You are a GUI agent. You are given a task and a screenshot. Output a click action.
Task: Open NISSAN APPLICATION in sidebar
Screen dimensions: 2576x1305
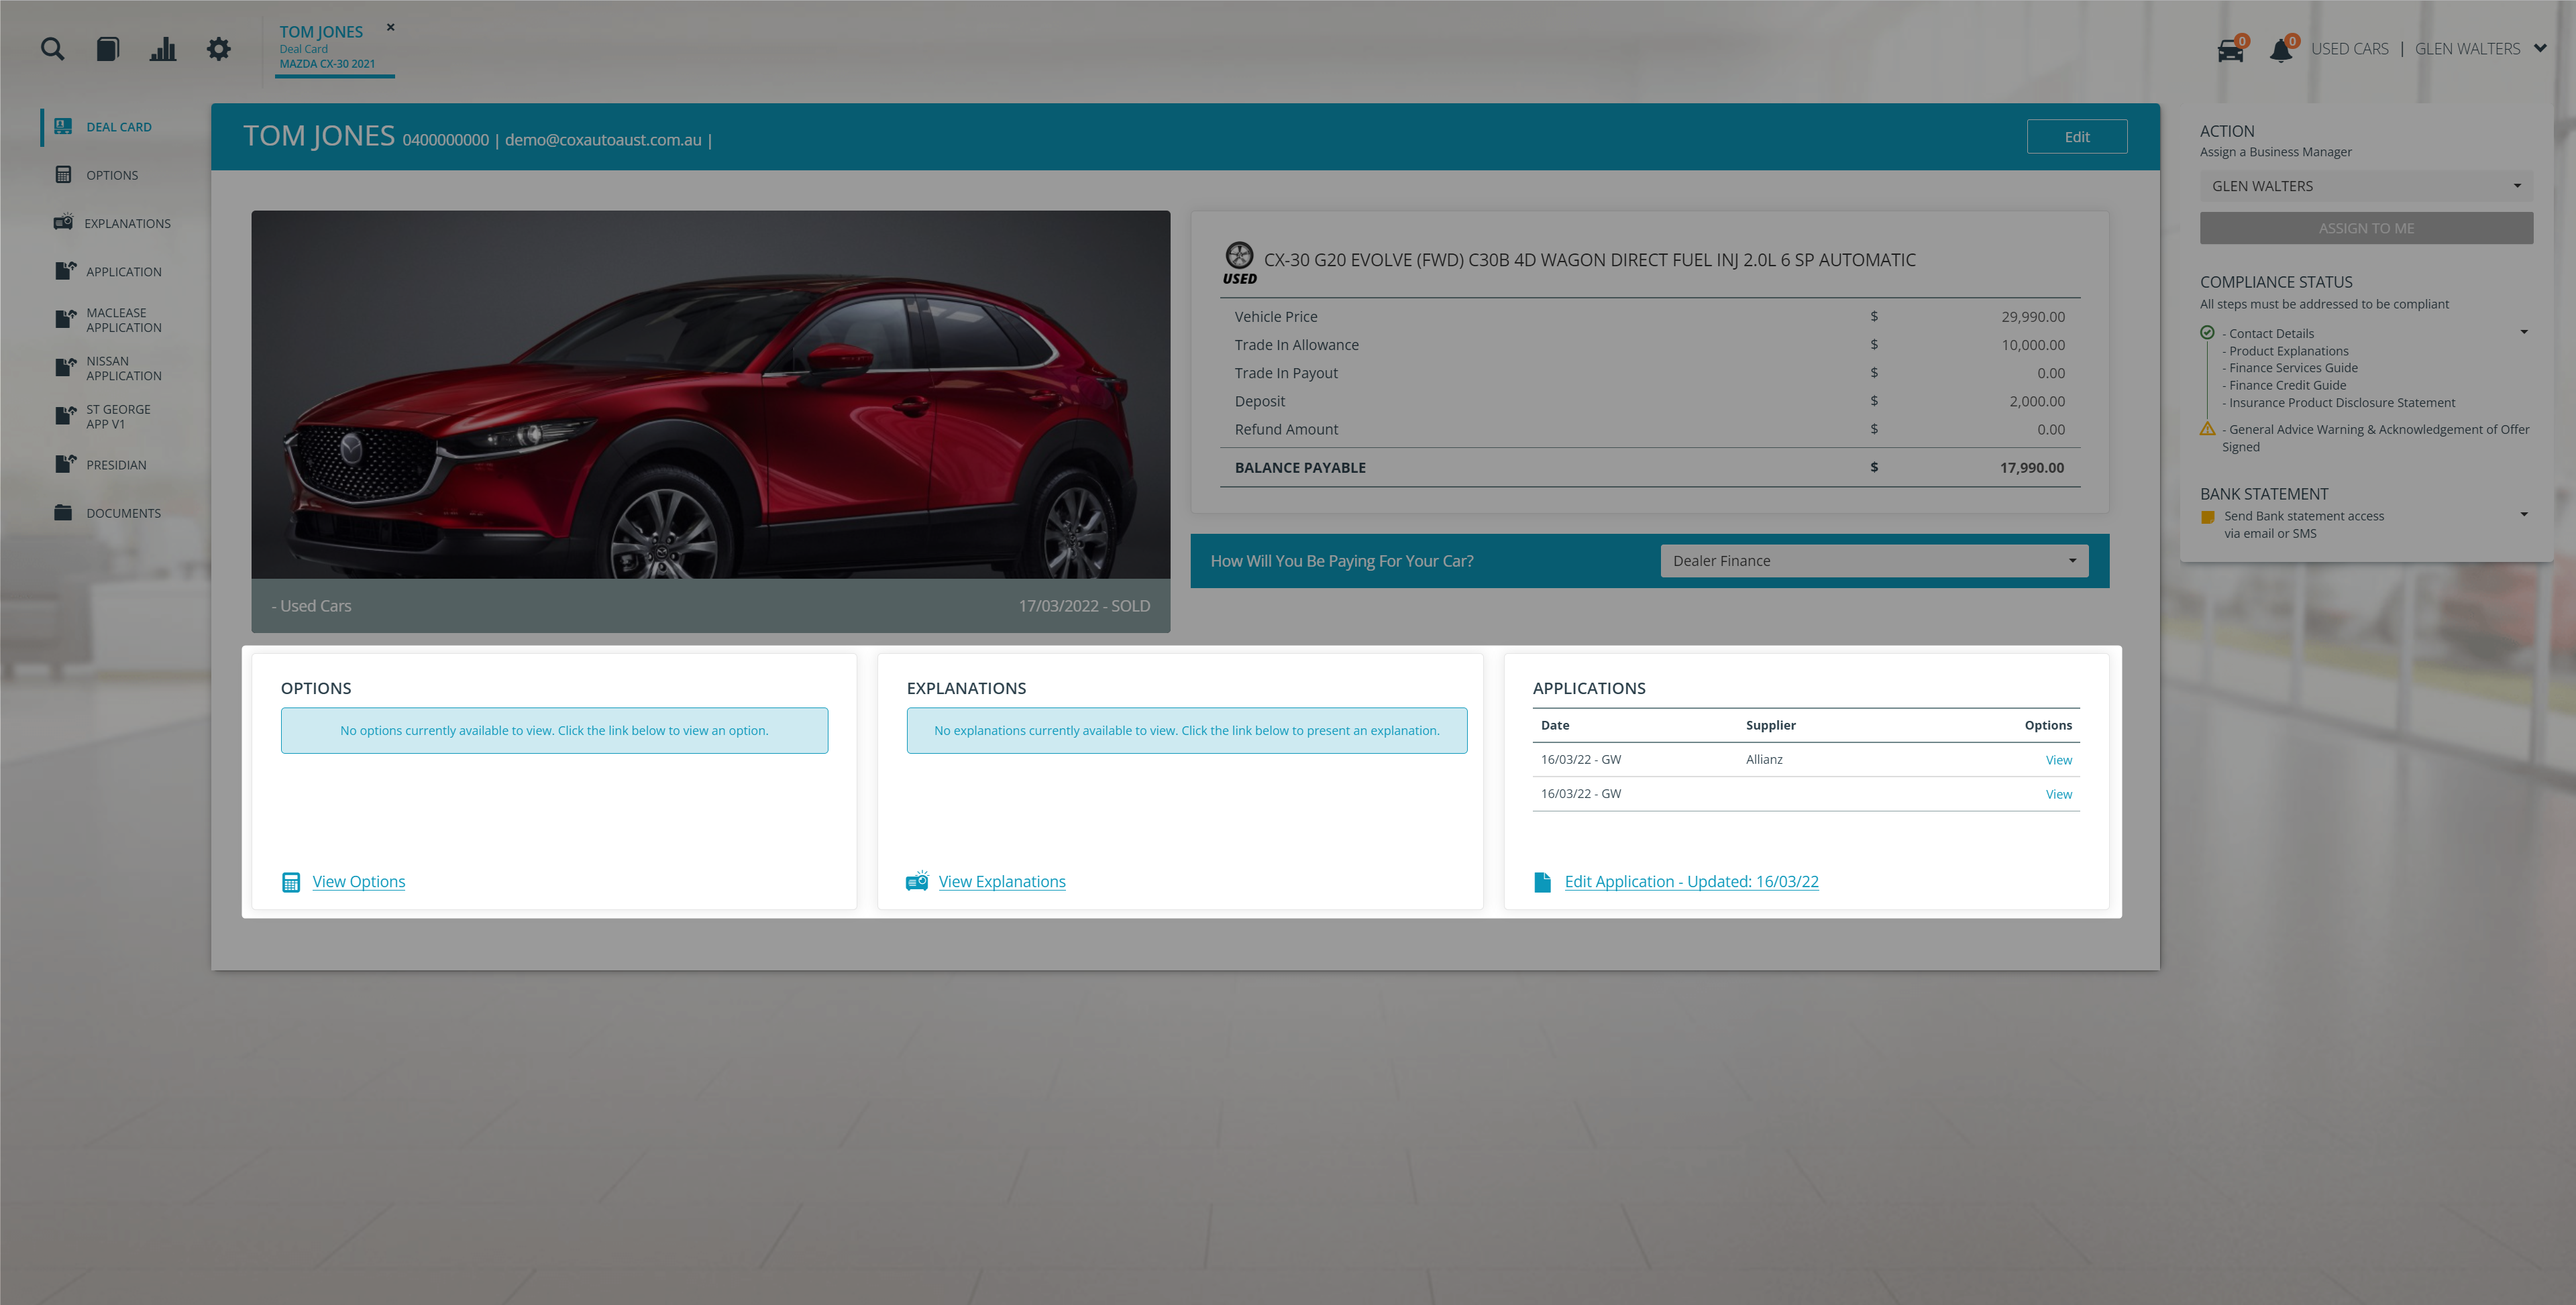click(123, 368)
